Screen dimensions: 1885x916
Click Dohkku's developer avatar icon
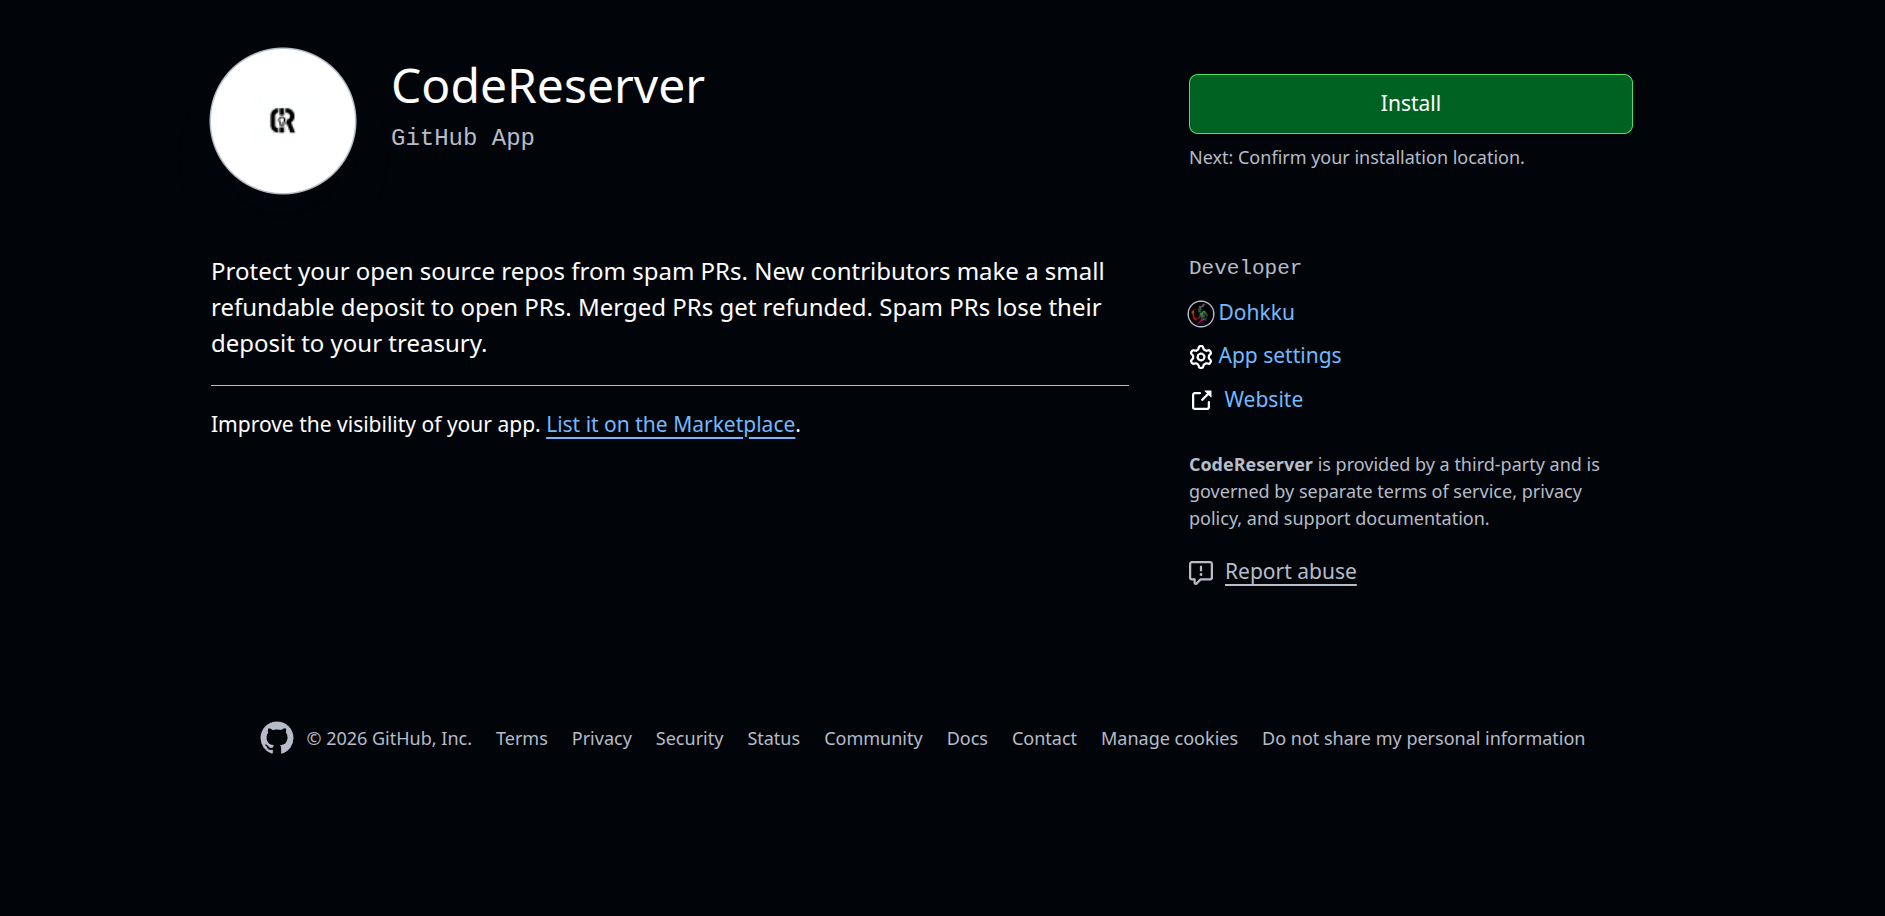click(x=1199, y=313)
